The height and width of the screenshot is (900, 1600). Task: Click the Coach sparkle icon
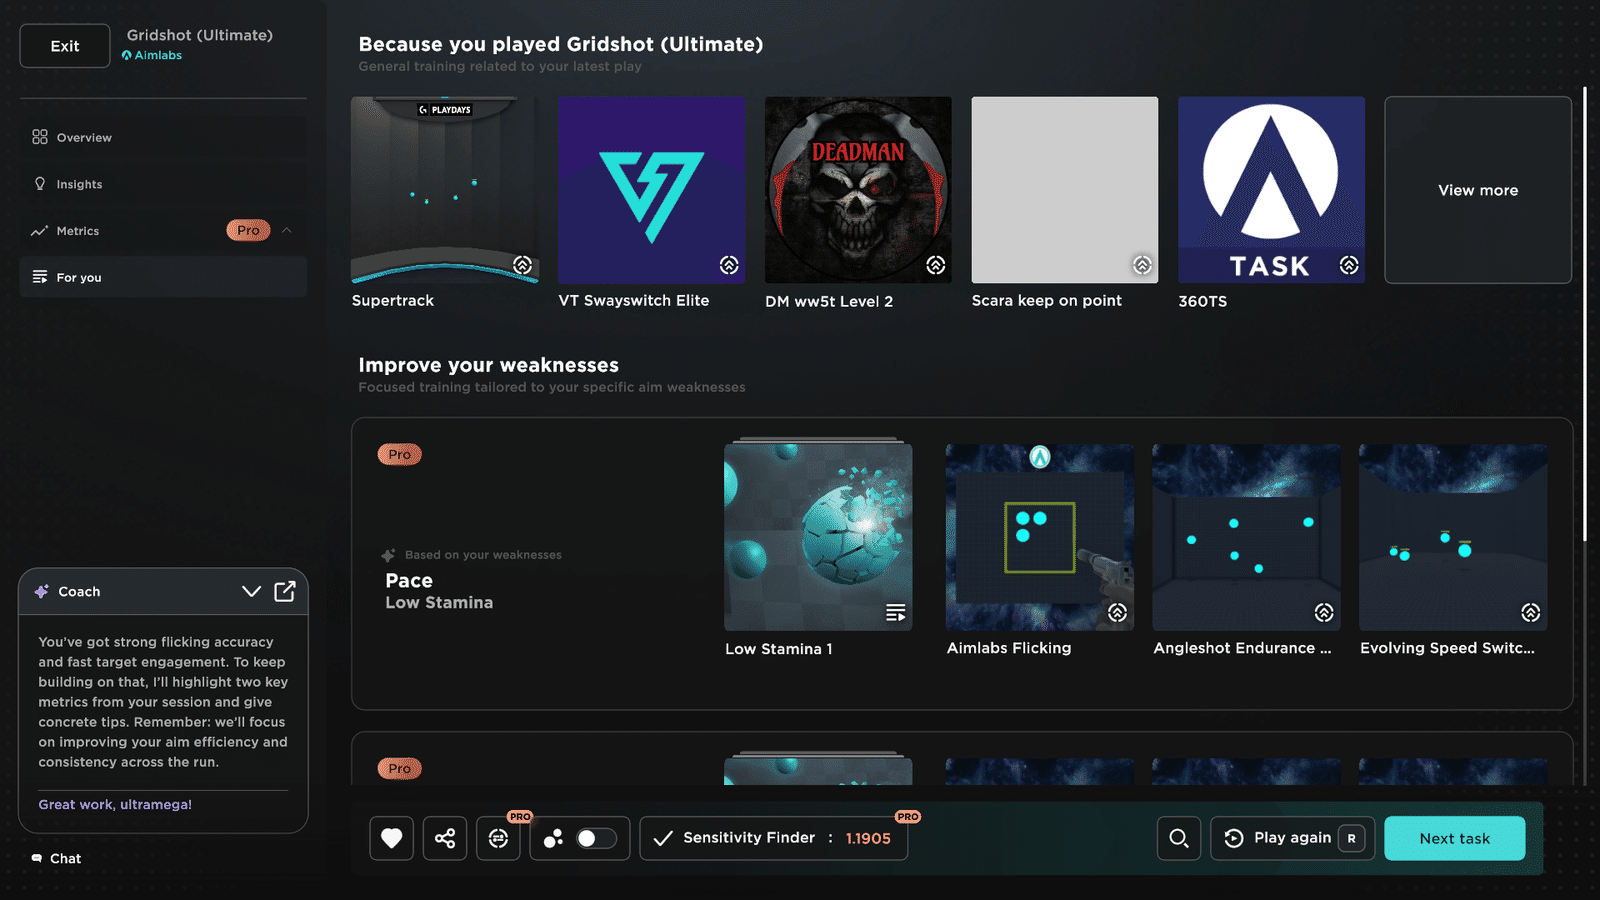pyautogui.click(x=42, y=591)
